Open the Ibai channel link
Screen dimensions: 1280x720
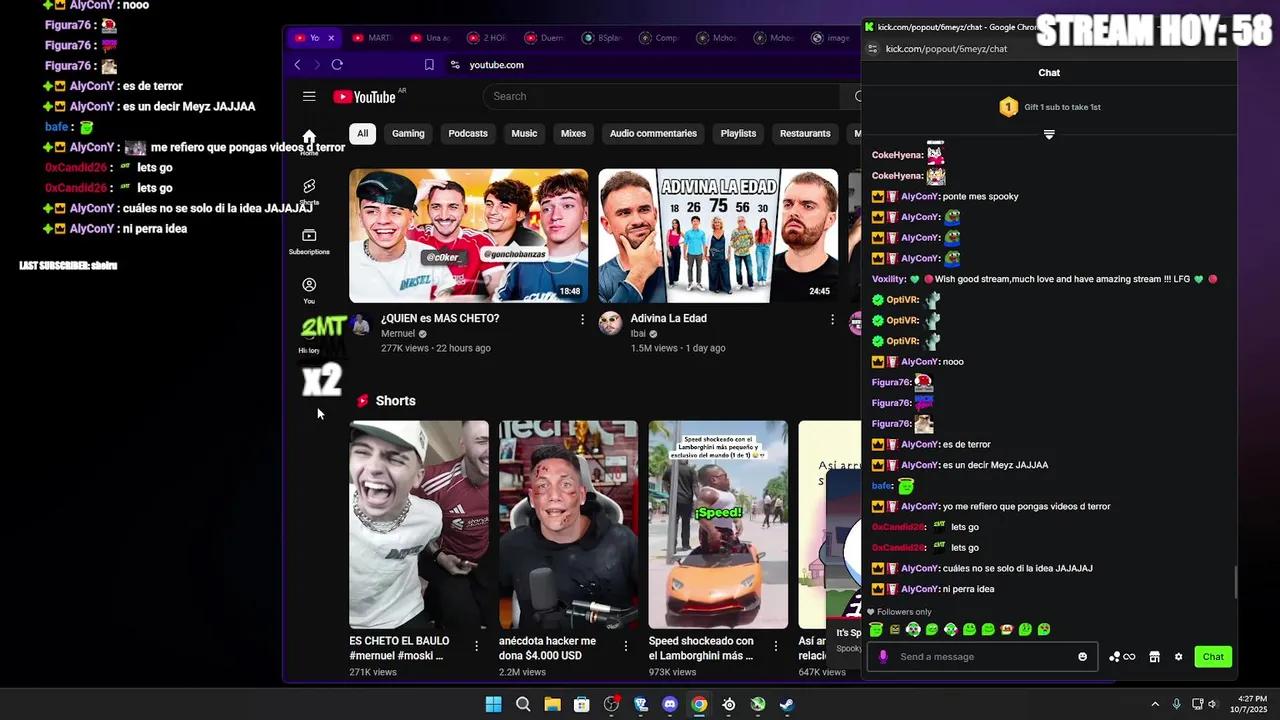coord(638,334)
